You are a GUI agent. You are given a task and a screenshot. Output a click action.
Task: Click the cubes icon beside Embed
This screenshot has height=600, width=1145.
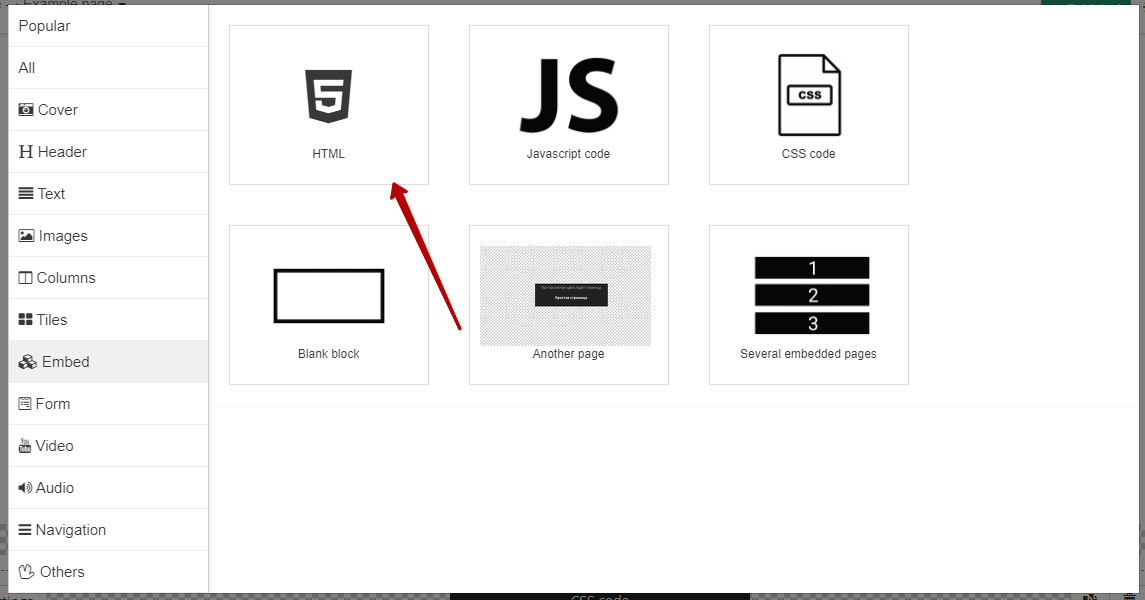28,362
